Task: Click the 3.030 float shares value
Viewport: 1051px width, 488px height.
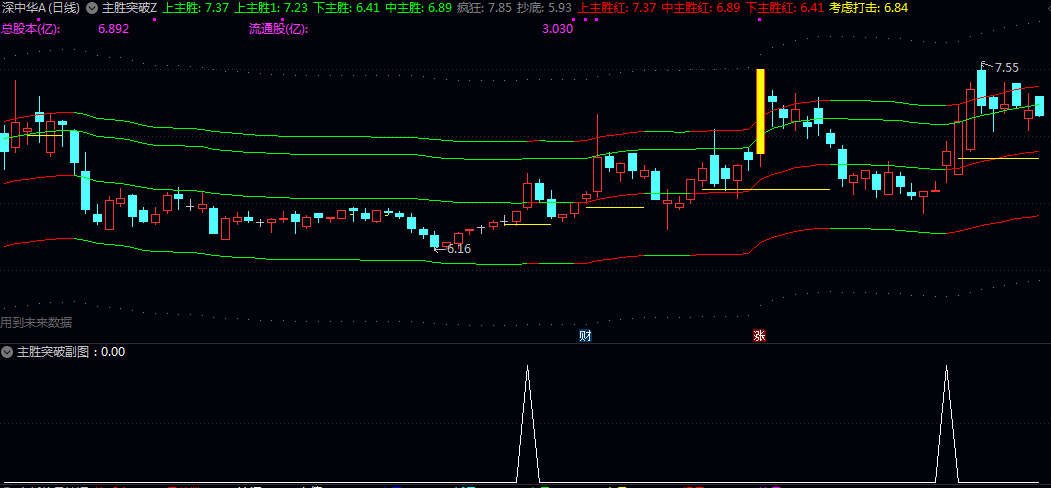Action: (558, 29)
